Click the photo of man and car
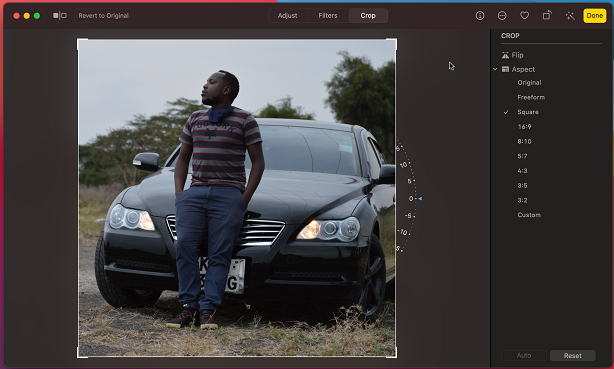Viewport: 614px width, 369px height. [x=237, y=198]
